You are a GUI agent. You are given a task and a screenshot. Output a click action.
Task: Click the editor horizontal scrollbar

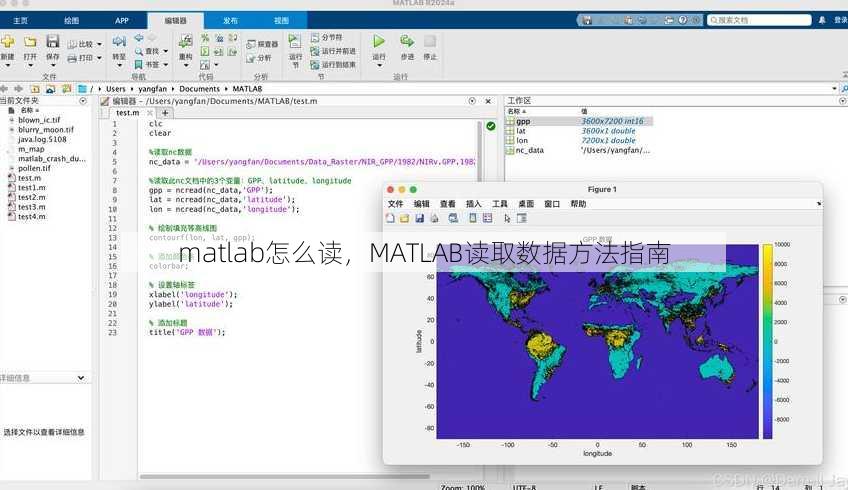tap(284, 476)
